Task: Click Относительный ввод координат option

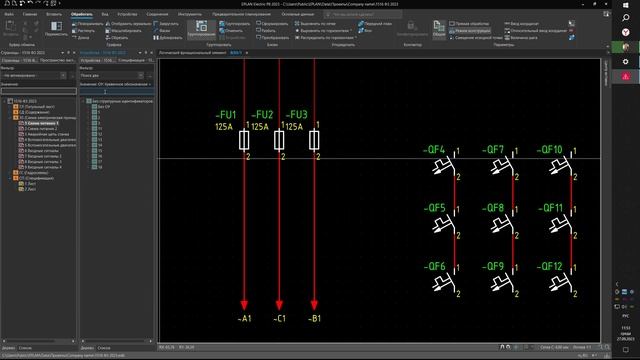Action: coord(536,31)
